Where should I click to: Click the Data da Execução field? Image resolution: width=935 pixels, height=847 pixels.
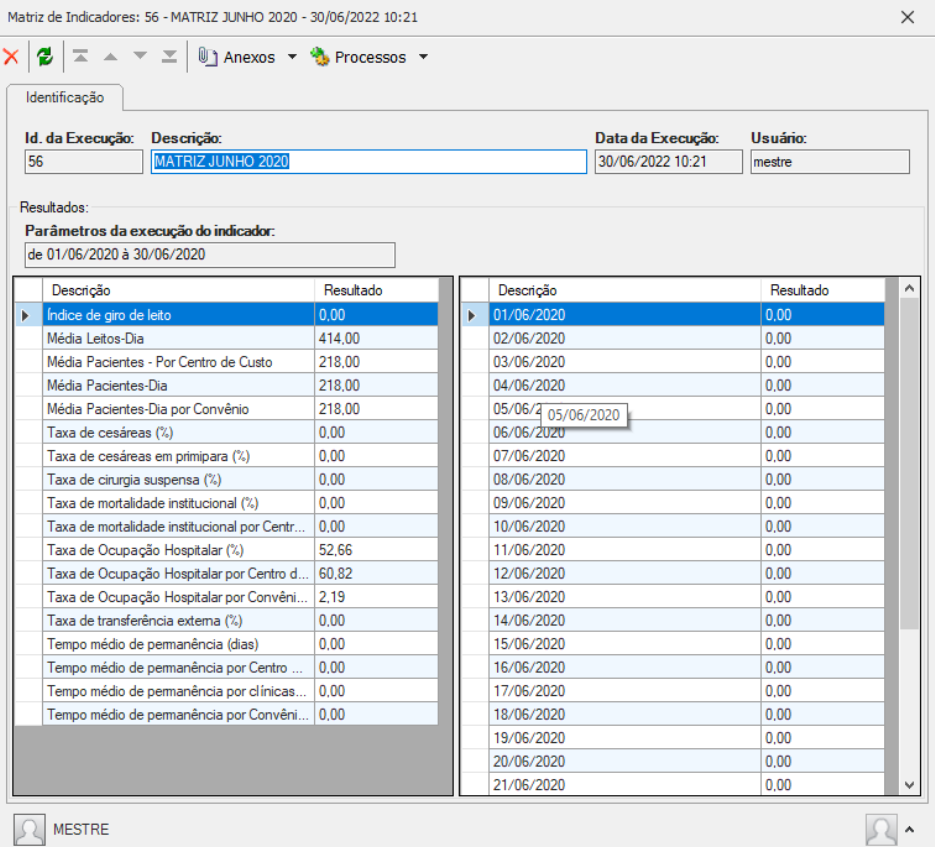(668, 162)
